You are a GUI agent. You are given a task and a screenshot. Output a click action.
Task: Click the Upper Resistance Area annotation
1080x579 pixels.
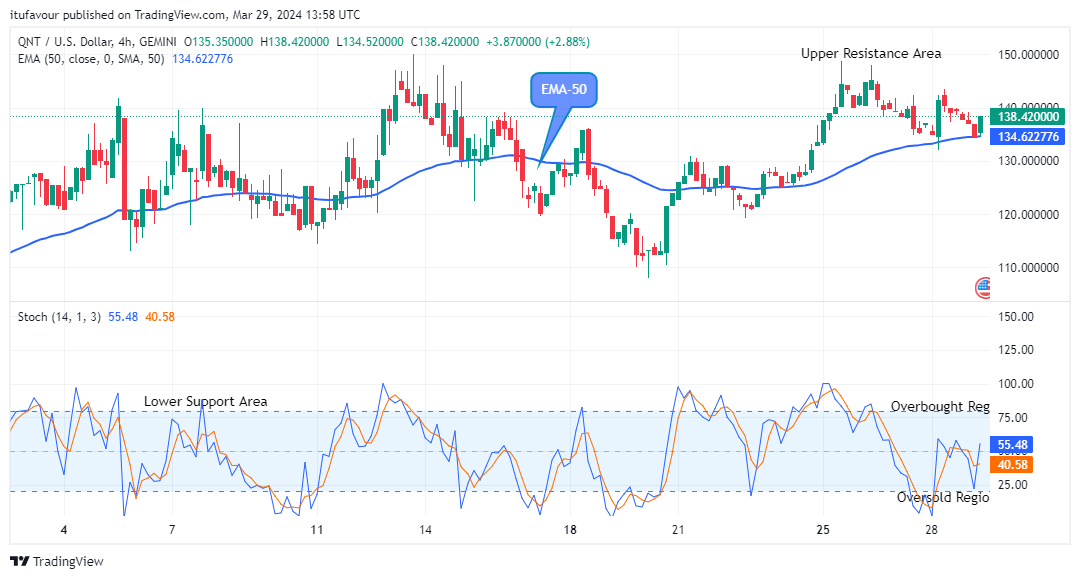871,54
